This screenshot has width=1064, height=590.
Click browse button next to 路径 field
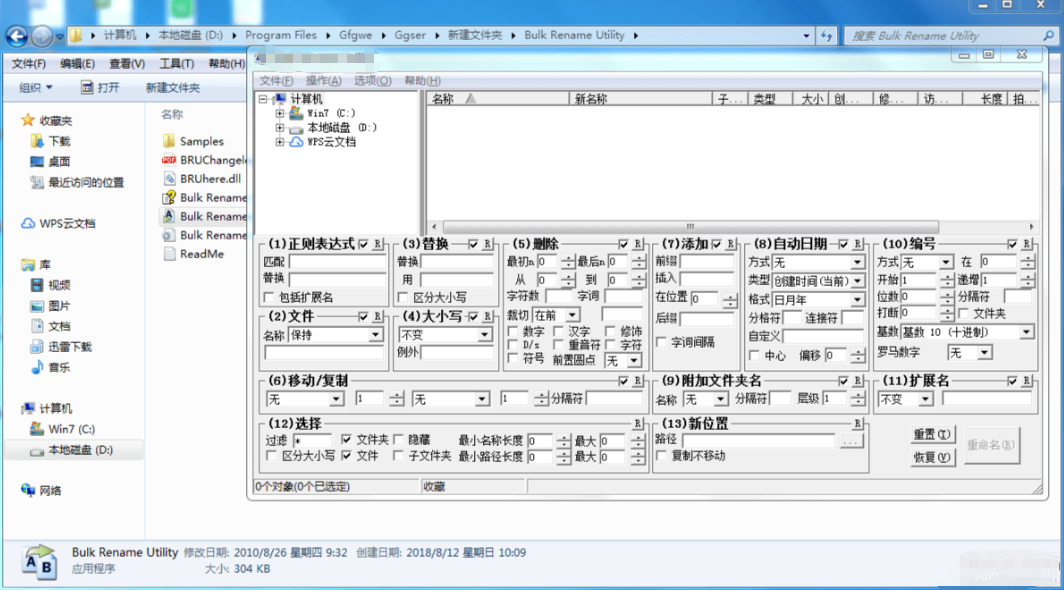click(x=851, y=441)
